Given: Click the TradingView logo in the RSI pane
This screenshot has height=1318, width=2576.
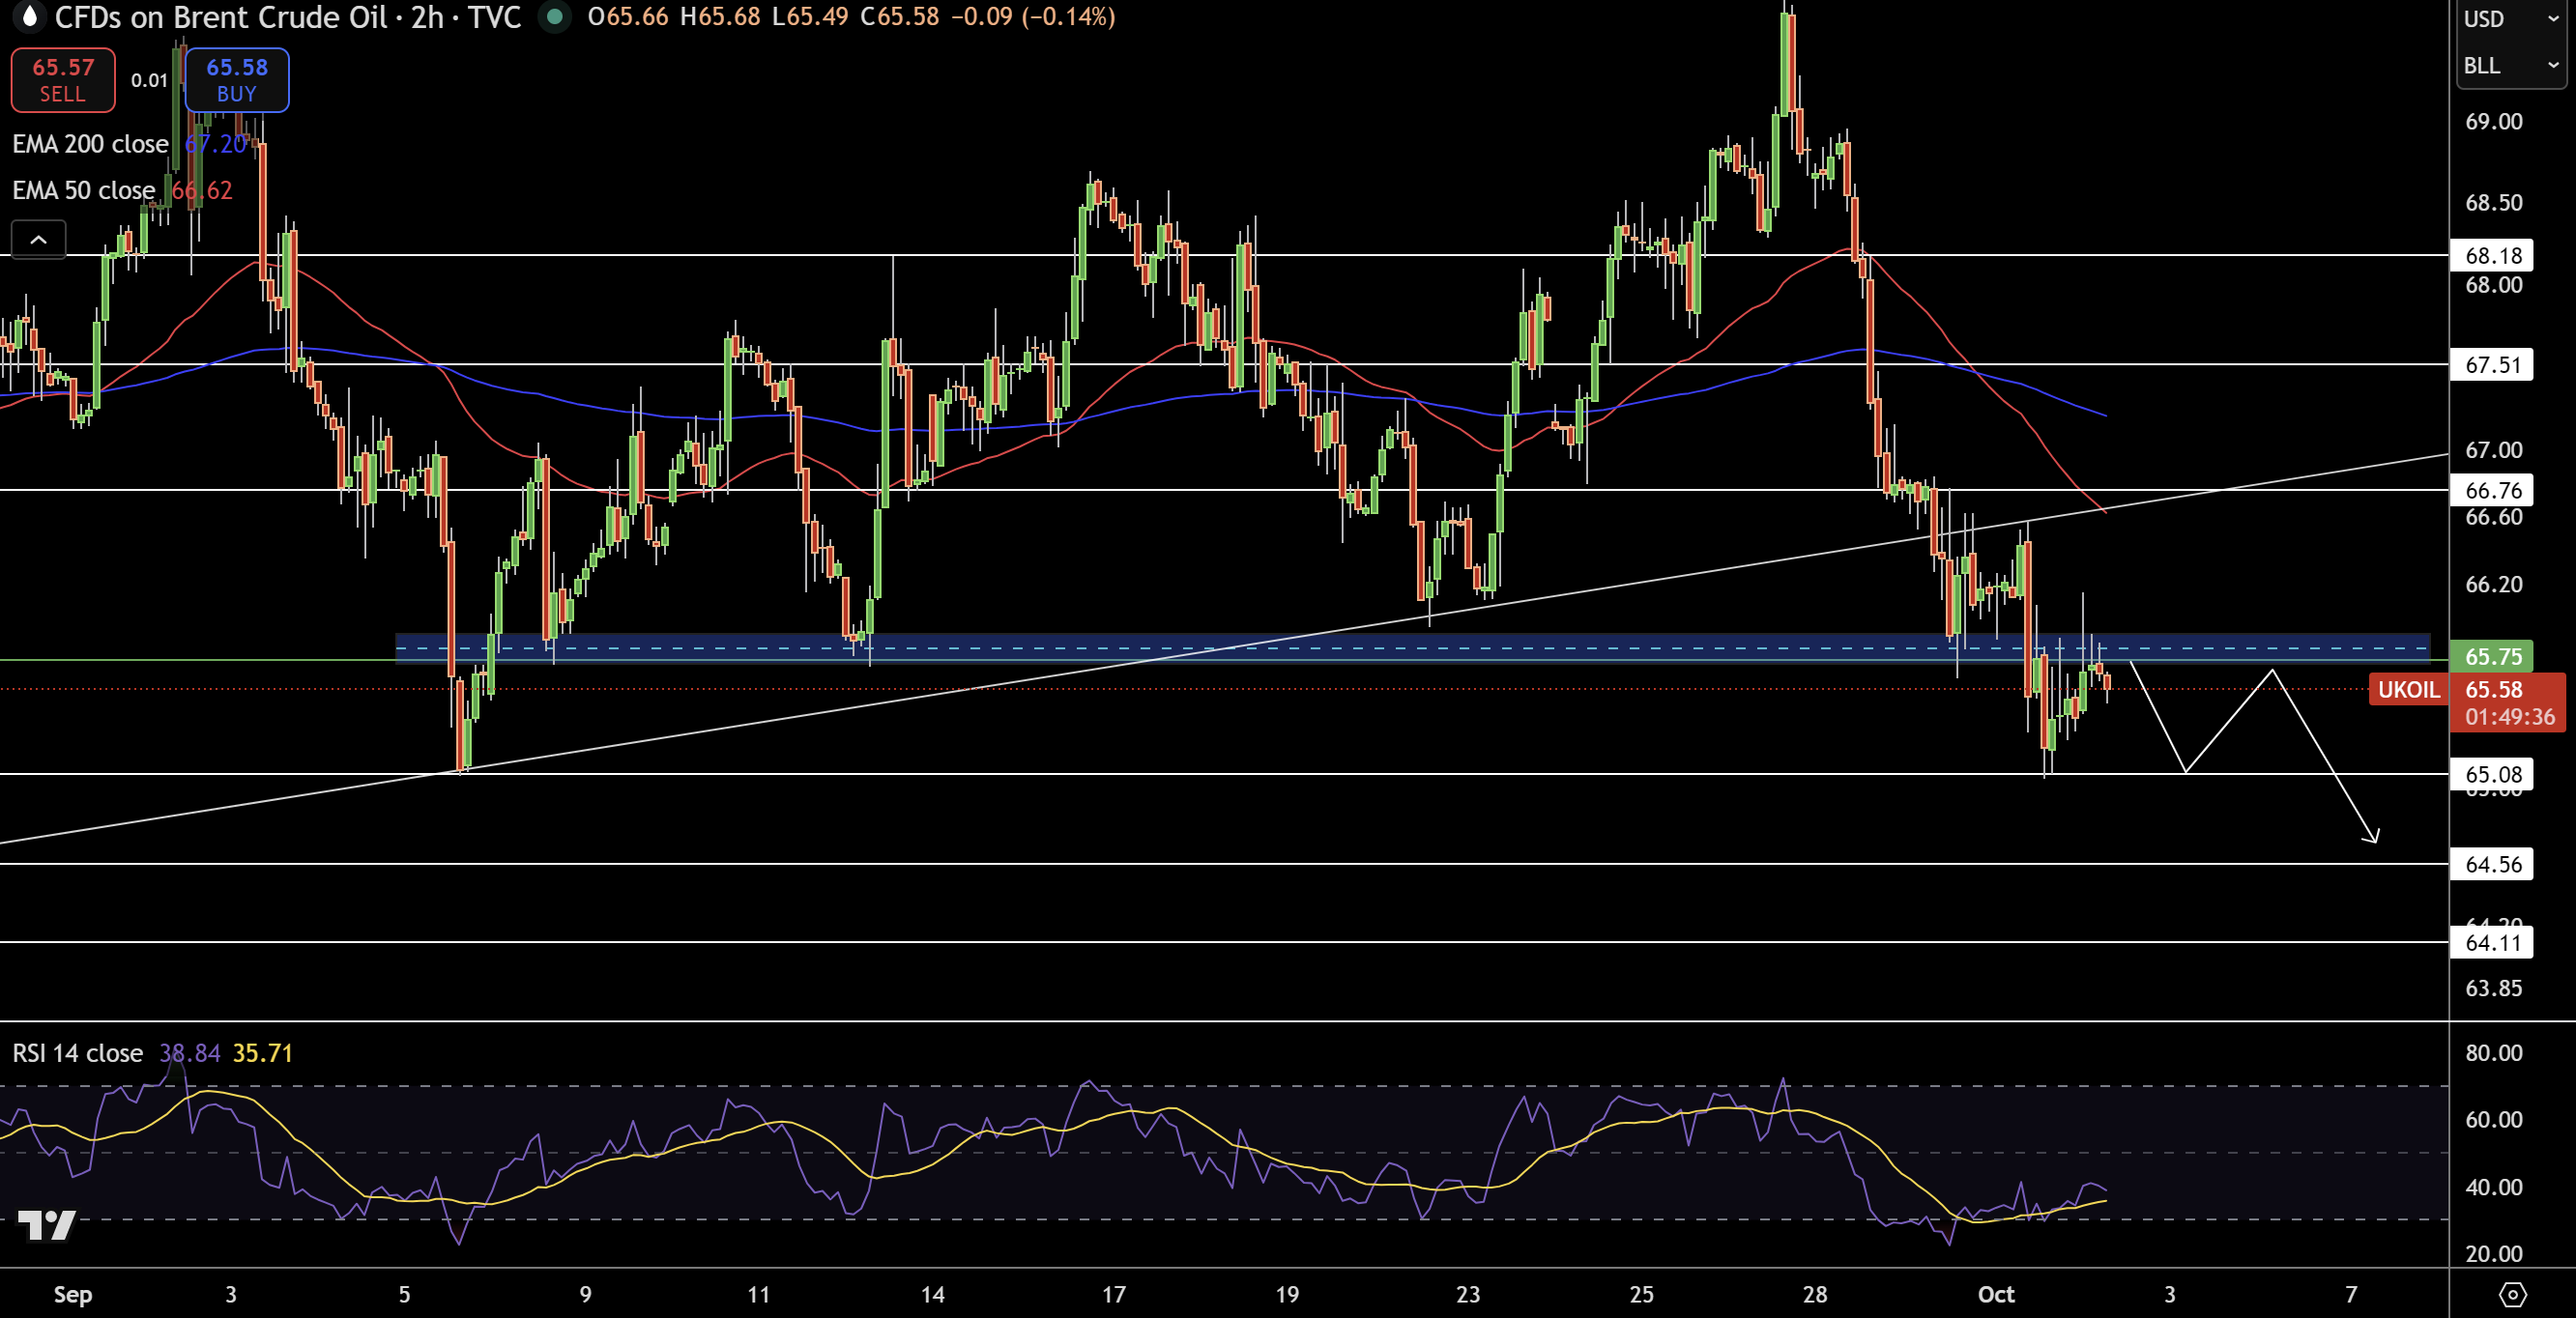Looking at the screenshot, I should coord(47,1224).
